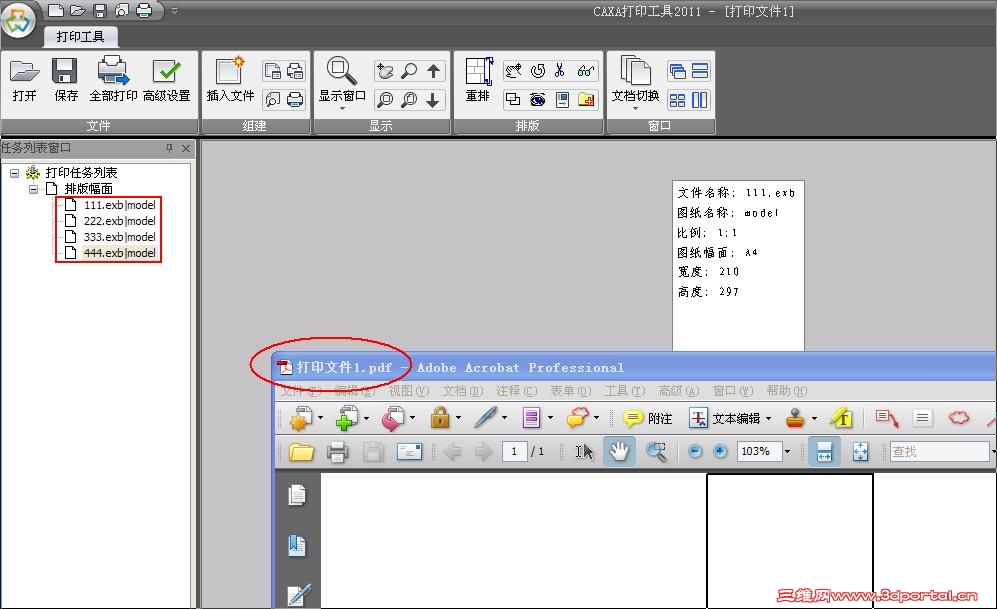The image size is (997, 609).
Task: Click the Acrobat 查找 search field
Action: point(939,451)
